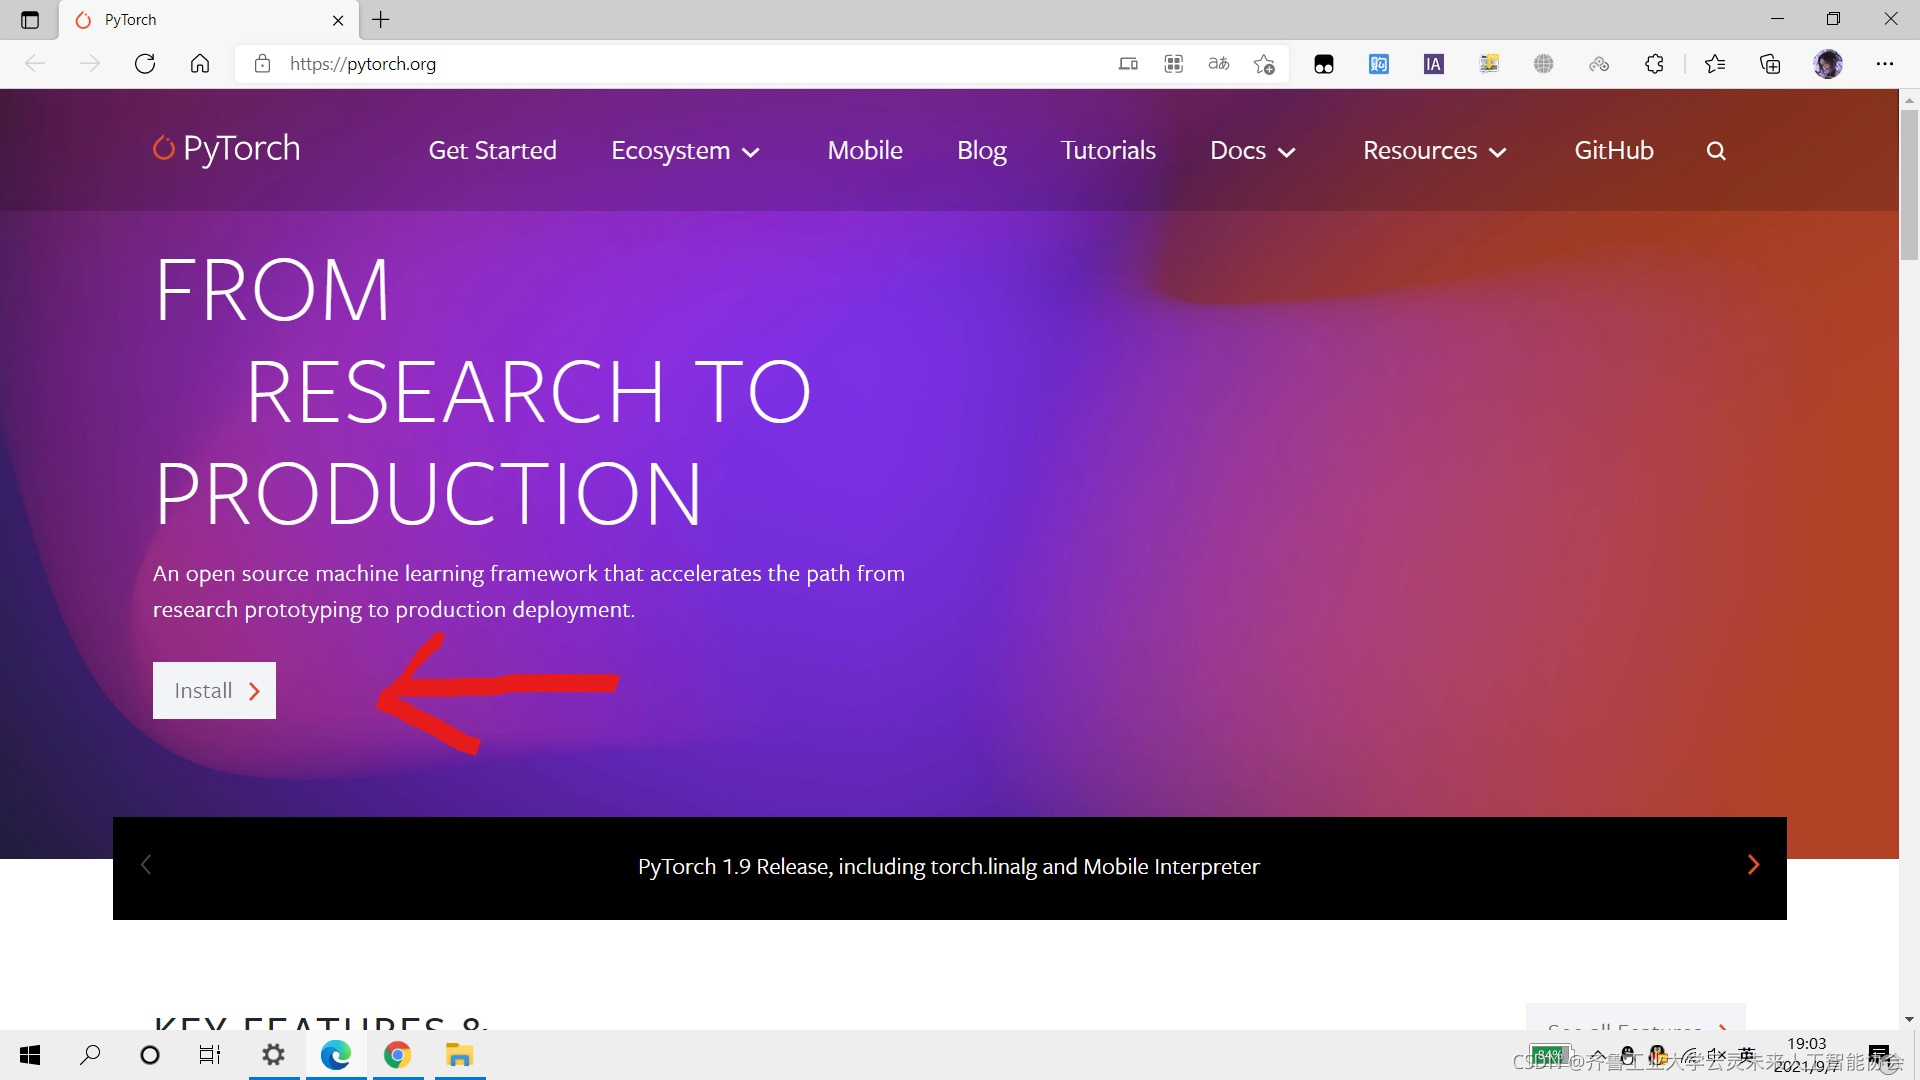Viewport: 1920px width, 1080px height.
Task: Open taskbar Search
Action: [x=90, y=1055]
